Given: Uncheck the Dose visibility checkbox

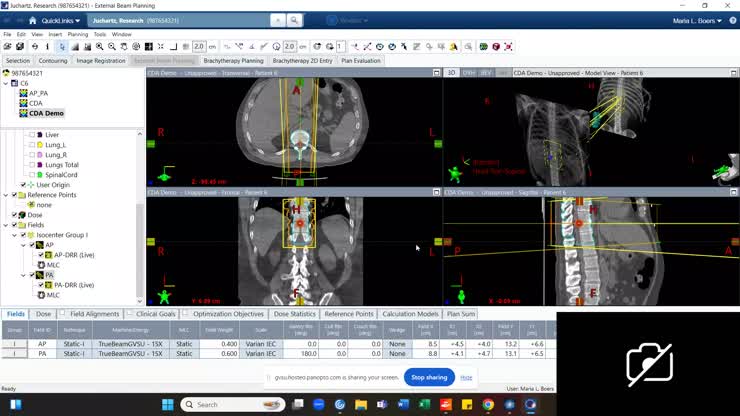Looking at the screenshot, I should tap(14, 215).
